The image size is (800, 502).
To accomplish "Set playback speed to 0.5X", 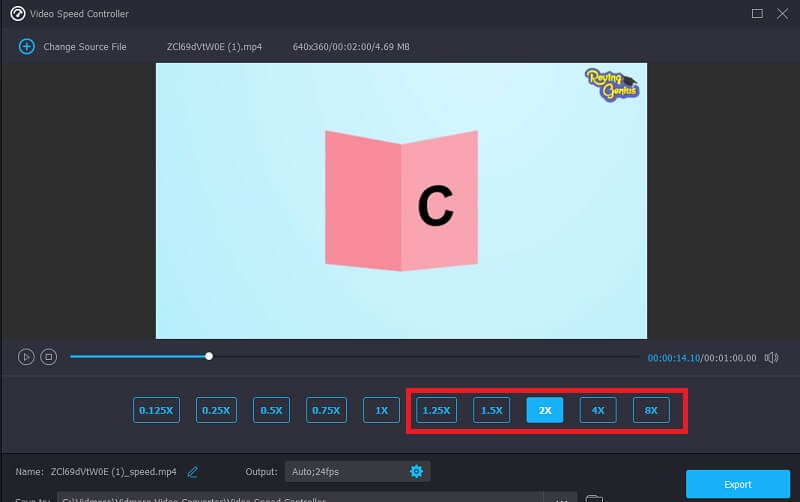I will 271,410.
